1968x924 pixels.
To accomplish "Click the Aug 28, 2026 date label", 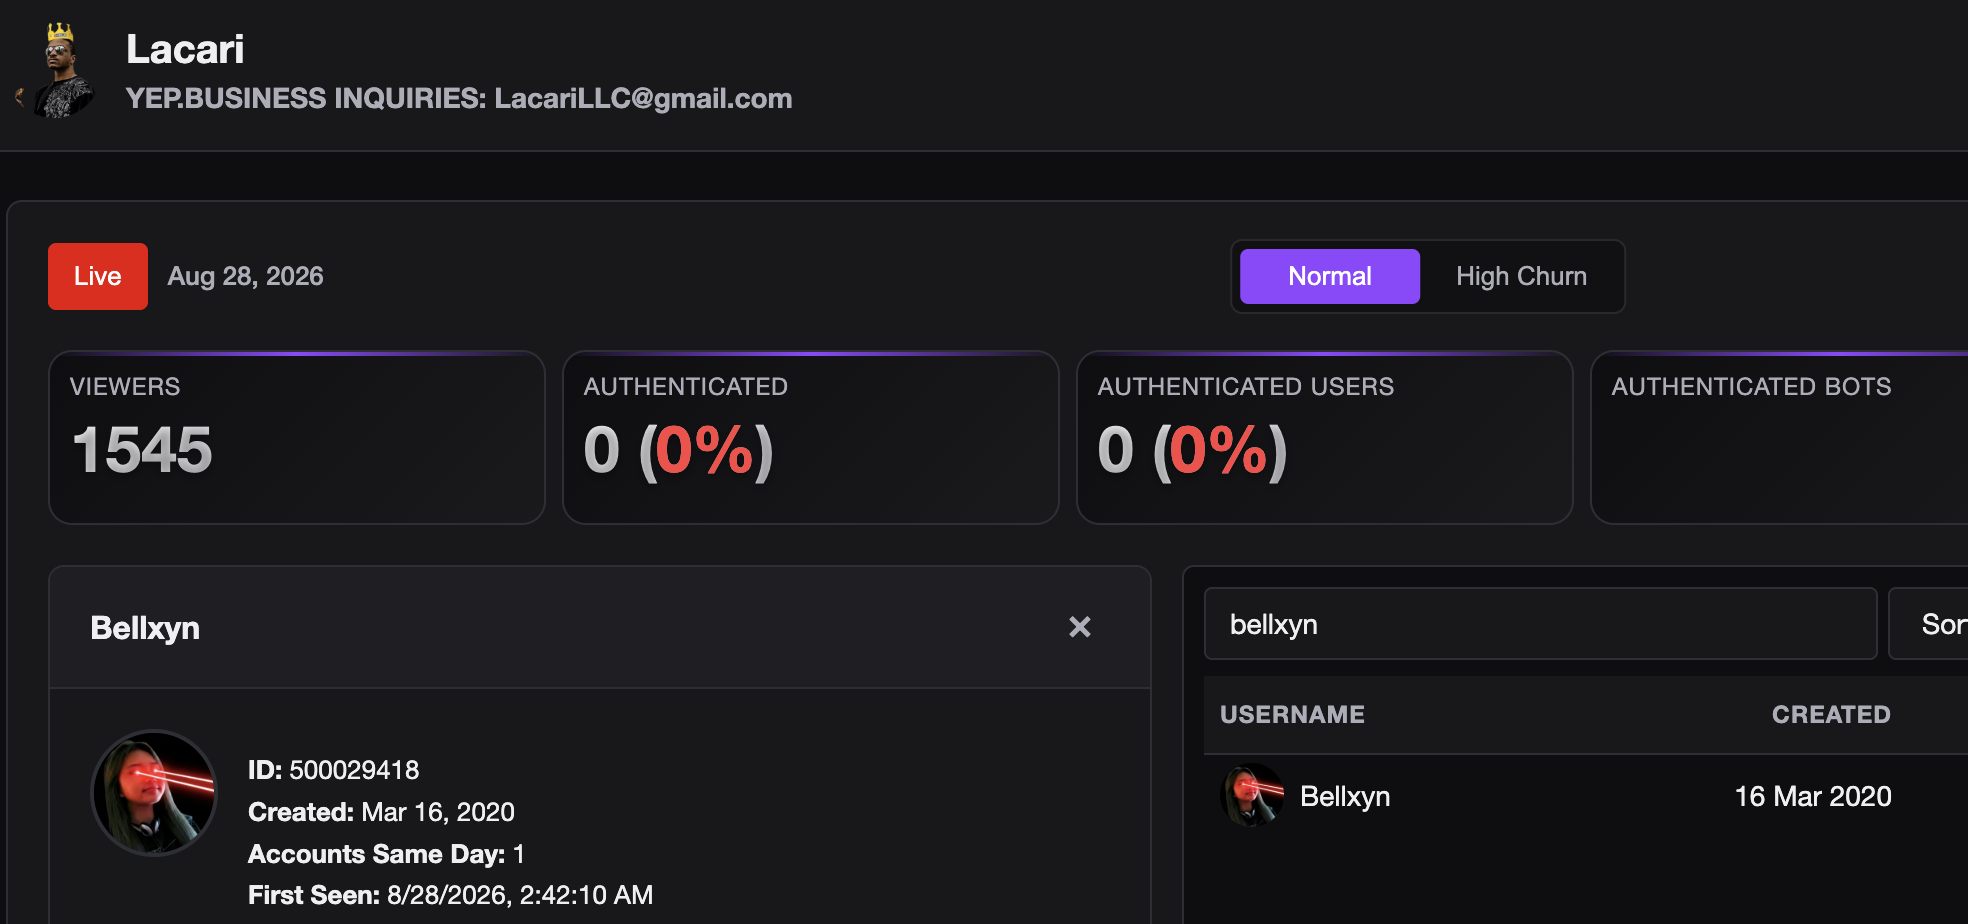I will coord(245,276).
